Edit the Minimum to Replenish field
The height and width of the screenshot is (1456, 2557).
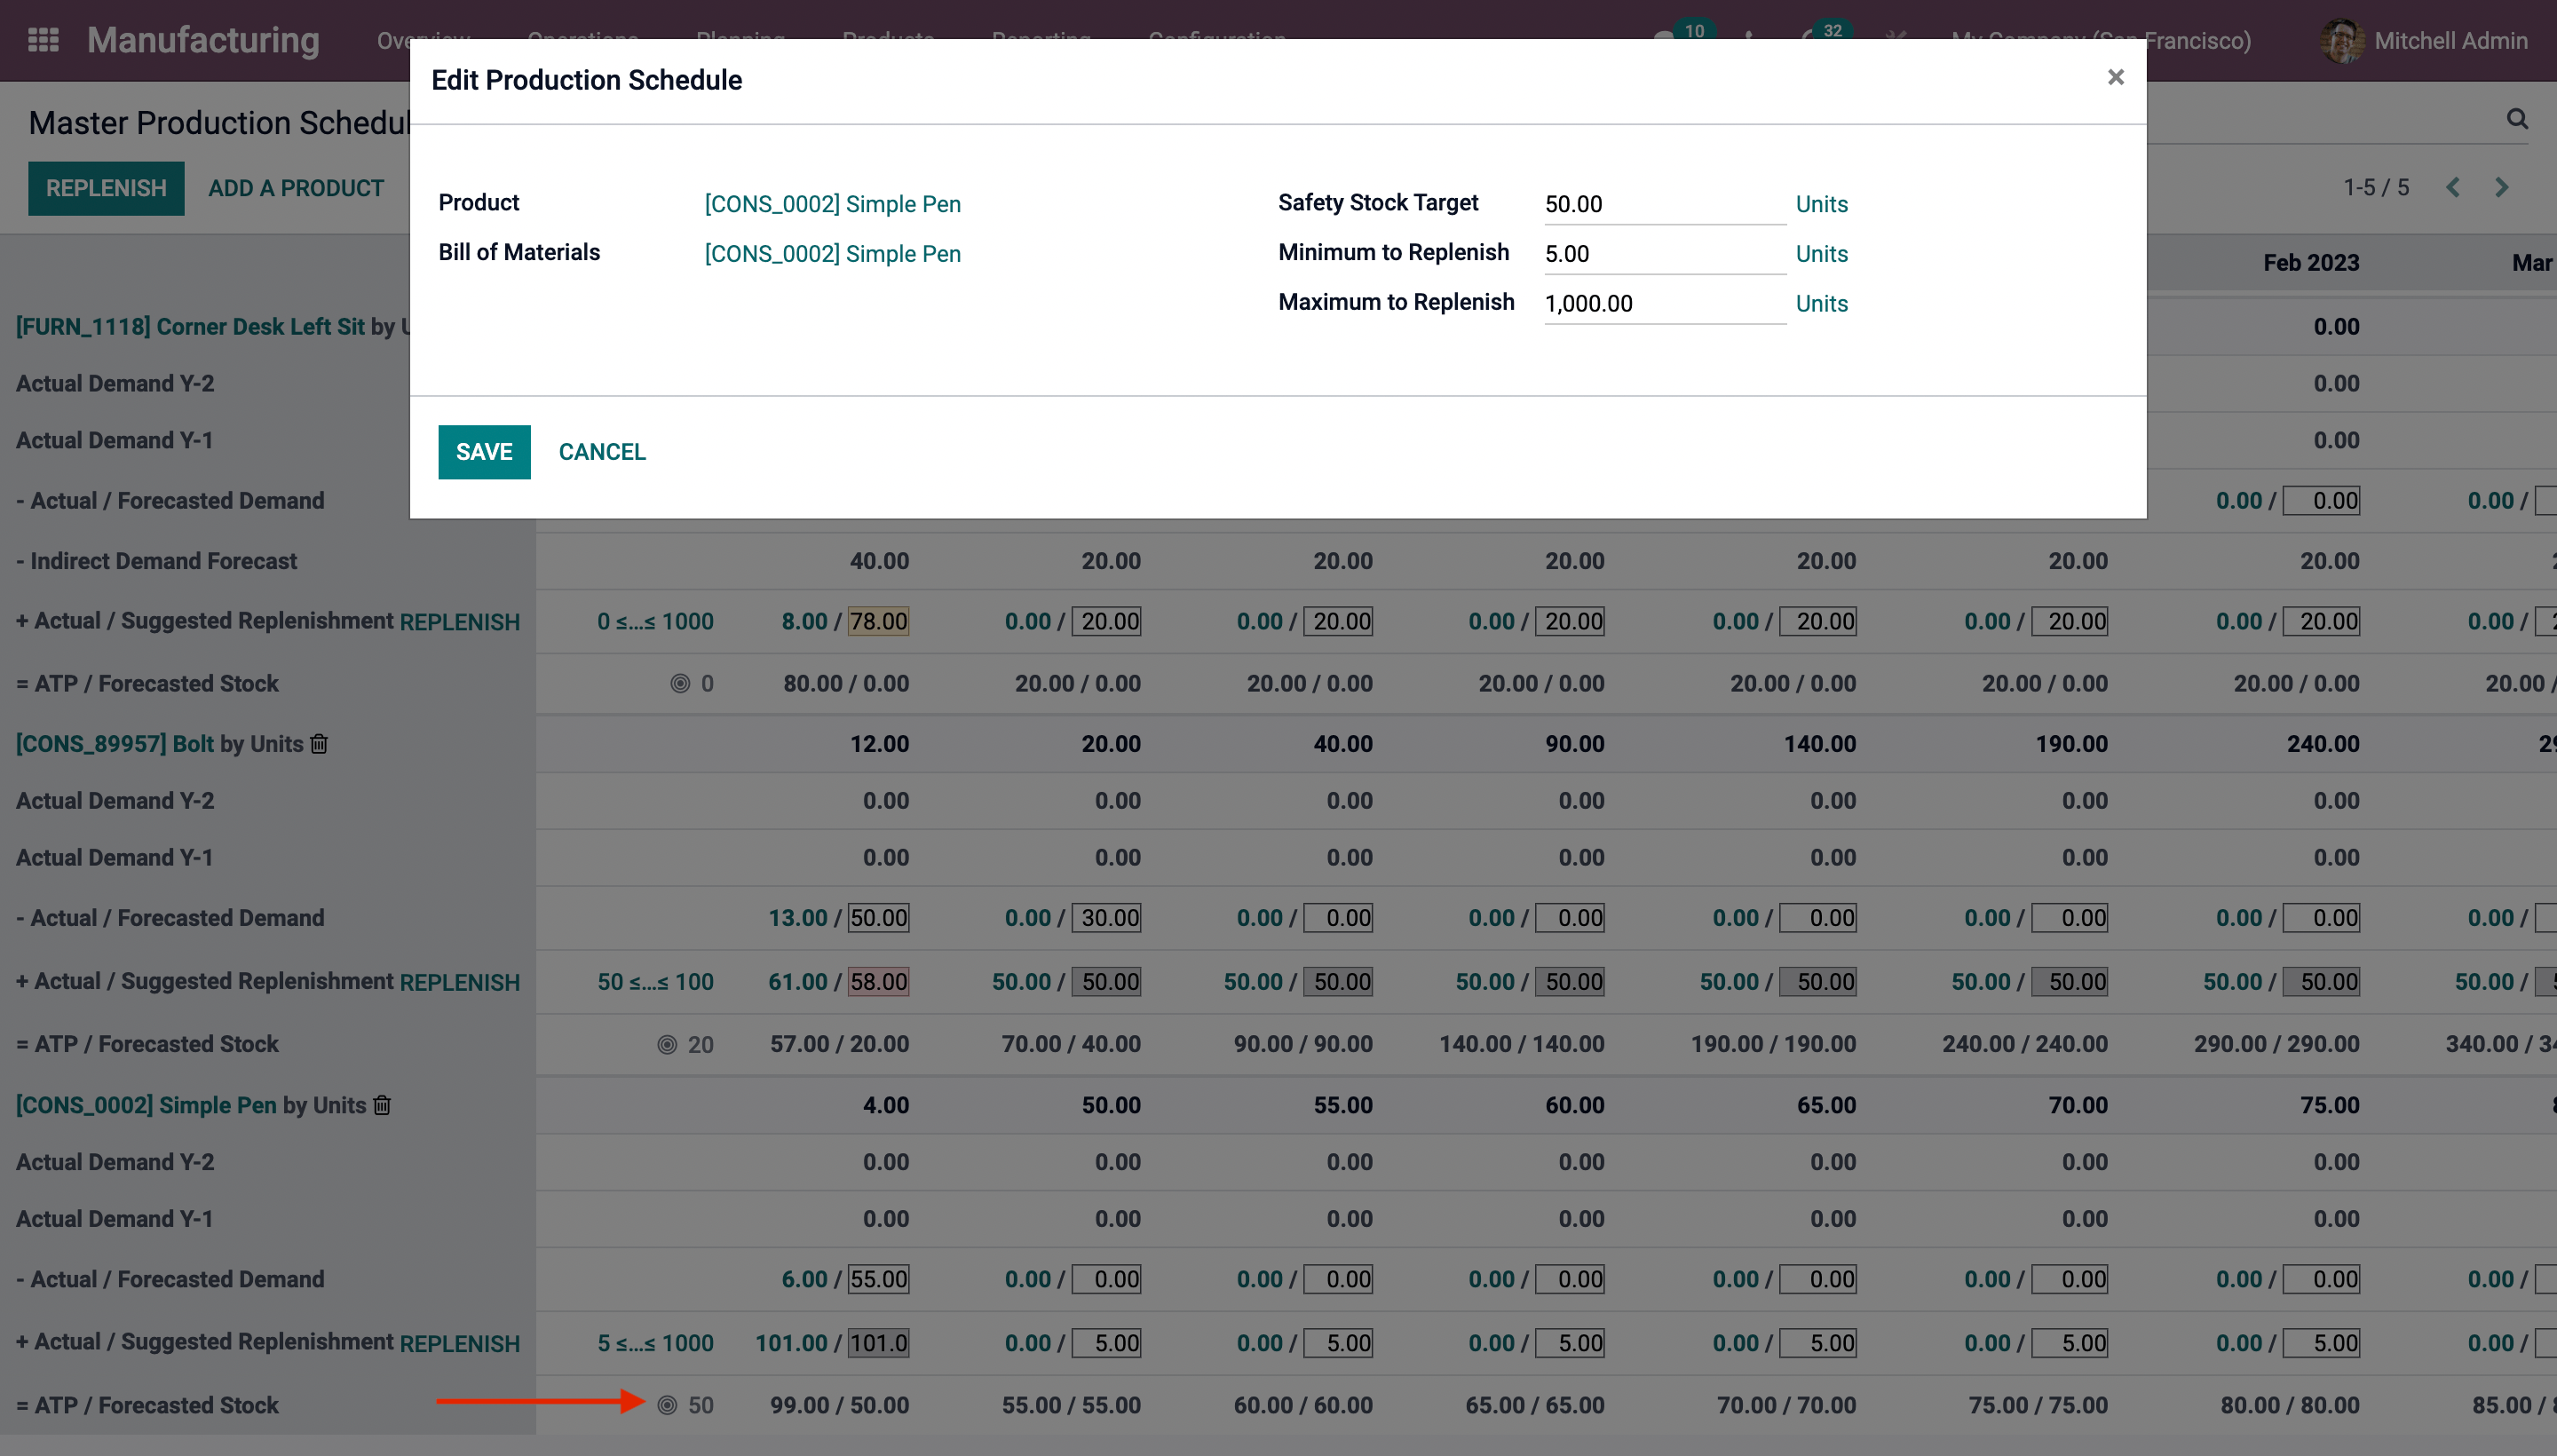pyautogui.click(x=1664, y=254)
